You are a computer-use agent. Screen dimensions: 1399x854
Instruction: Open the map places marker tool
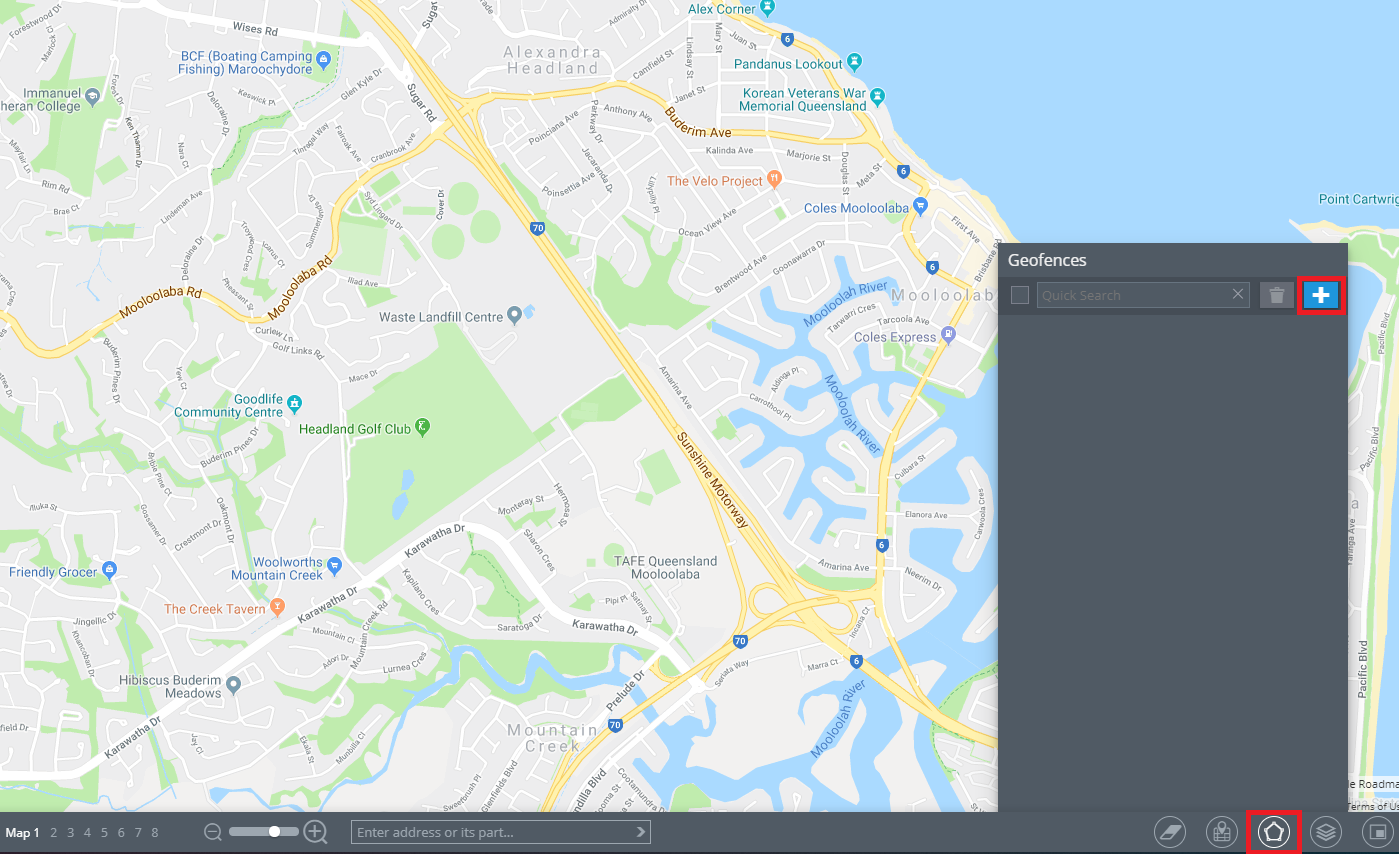(x=1221, y=831)
